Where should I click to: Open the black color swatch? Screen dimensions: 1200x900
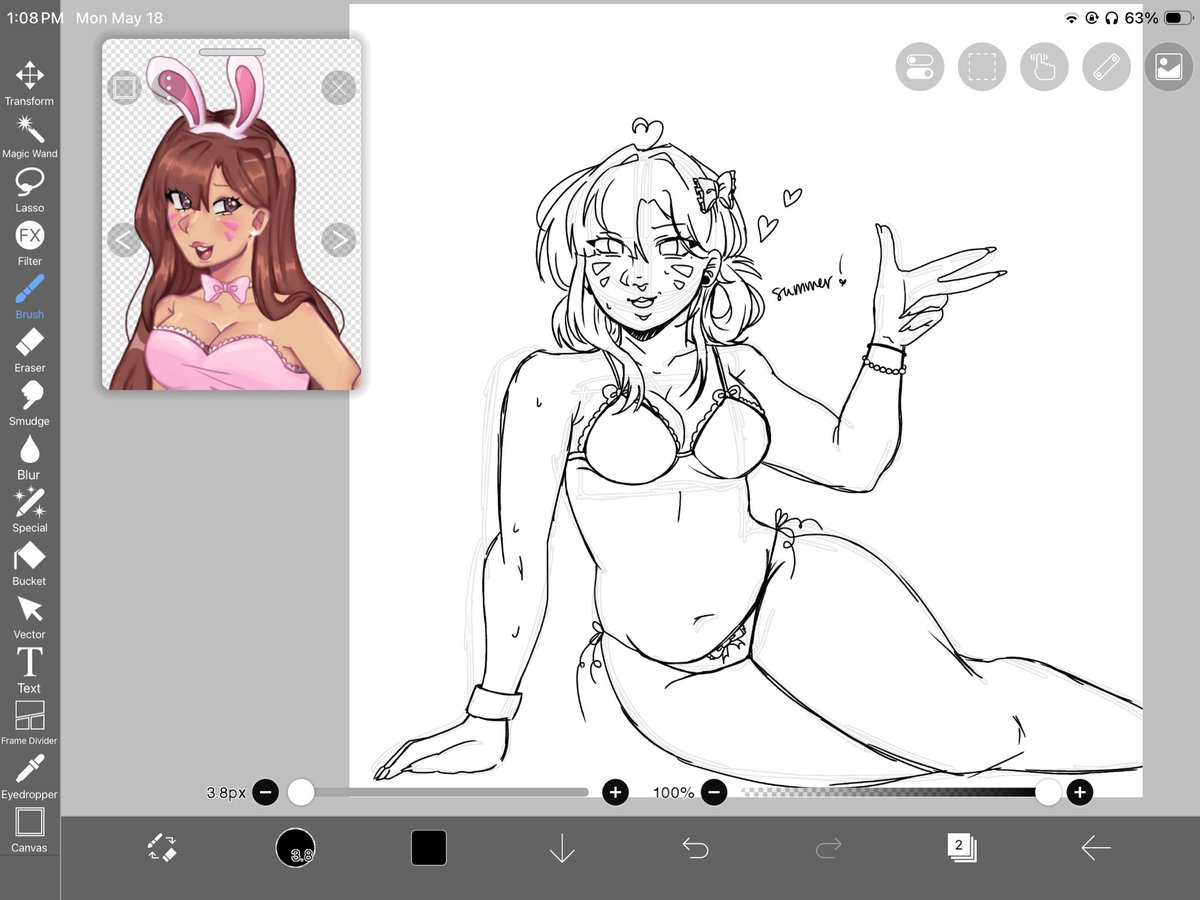pyautogui.click(x=429, y=848)
